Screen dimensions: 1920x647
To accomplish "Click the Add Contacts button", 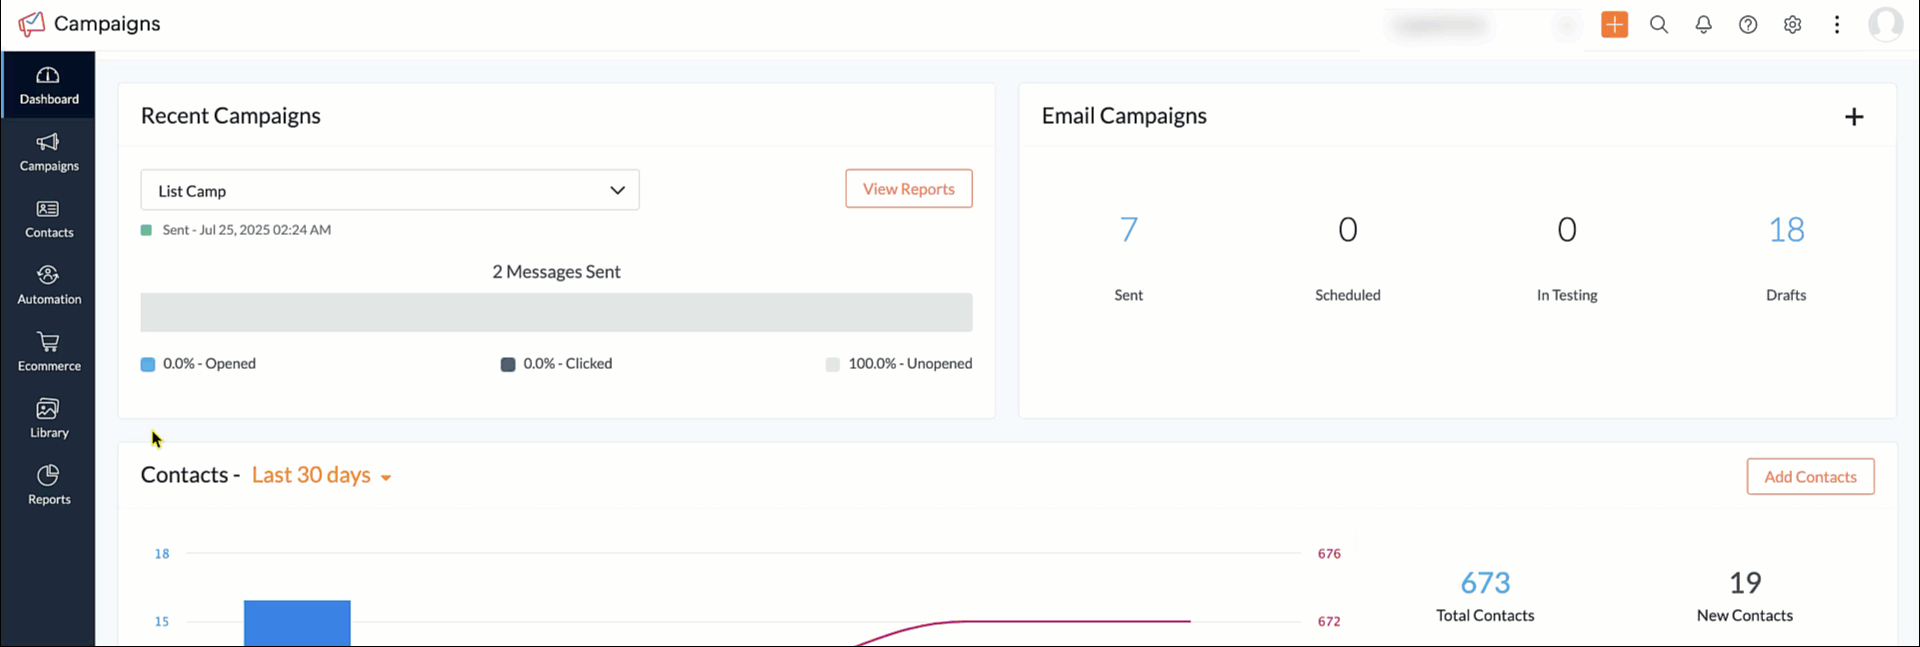I will point(1810,477).
